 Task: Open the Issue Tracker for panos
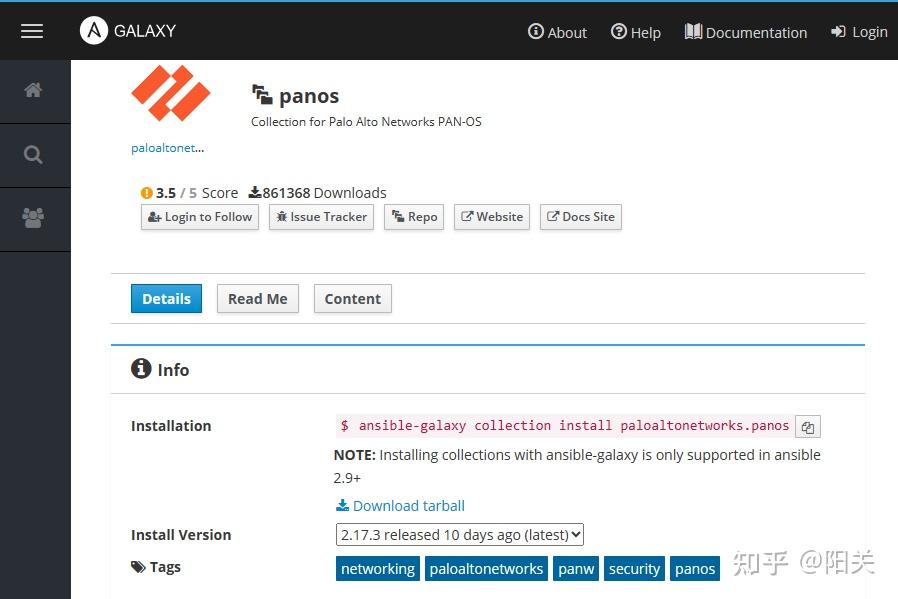[x=321, y=217]
